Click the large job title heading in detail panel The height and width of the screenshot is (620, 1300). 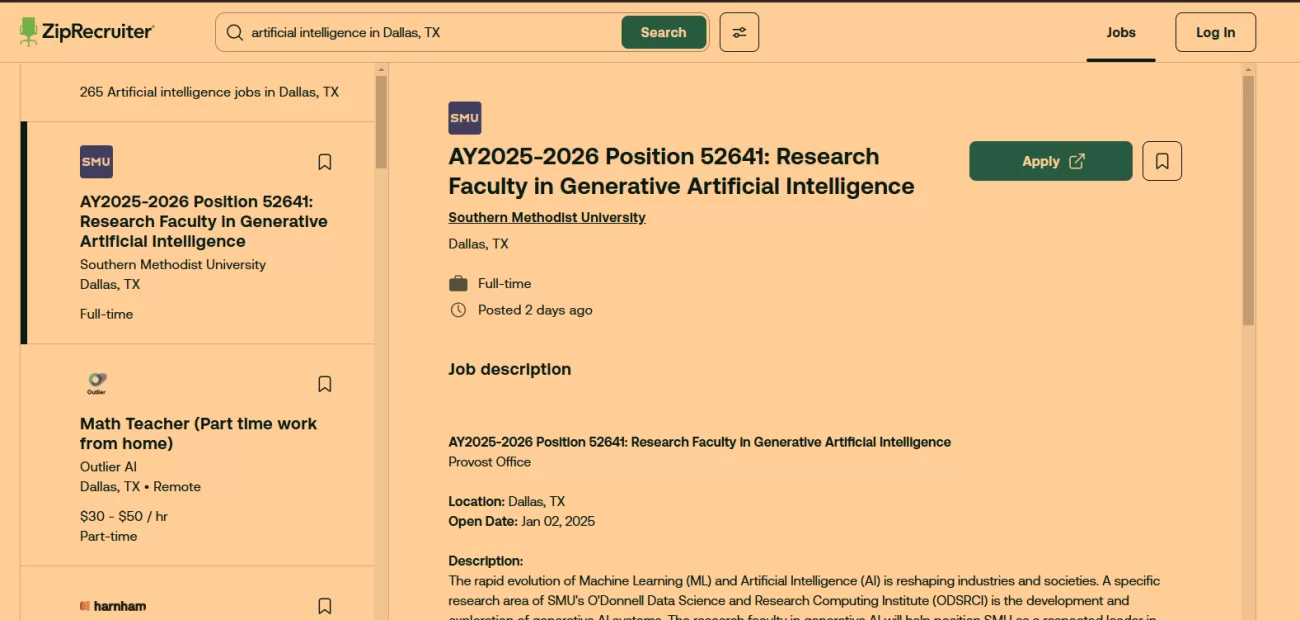(681, 171)
